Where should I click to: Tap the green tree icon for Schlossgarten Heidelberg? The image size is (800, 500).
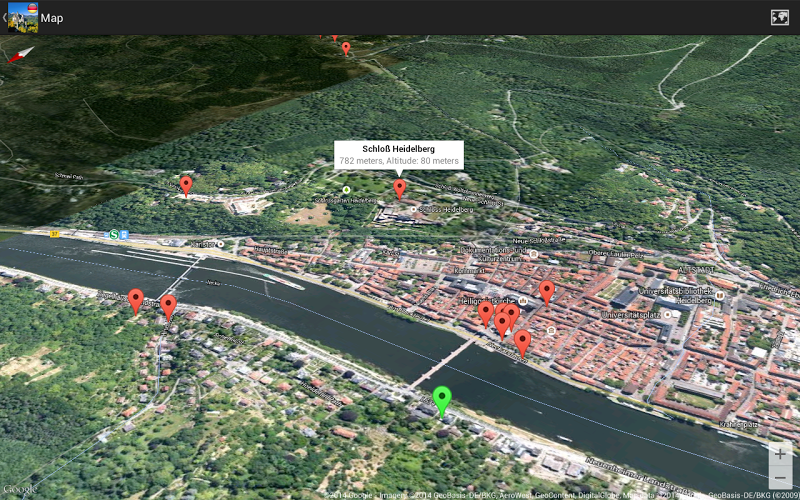(346, 190)
